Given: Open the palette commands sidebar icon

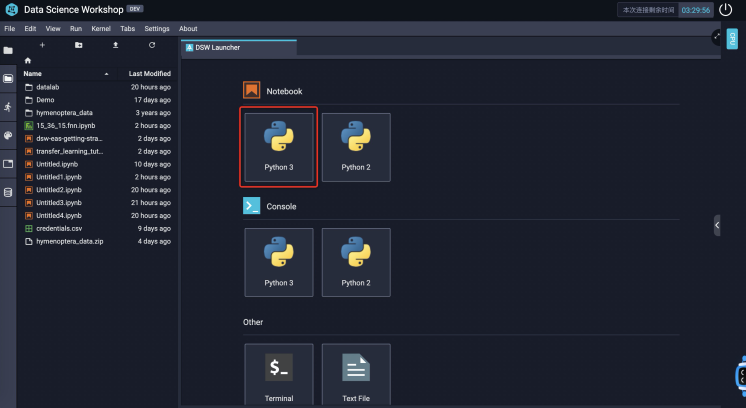Looking at the screenshot, I should [x=8, y=136].
